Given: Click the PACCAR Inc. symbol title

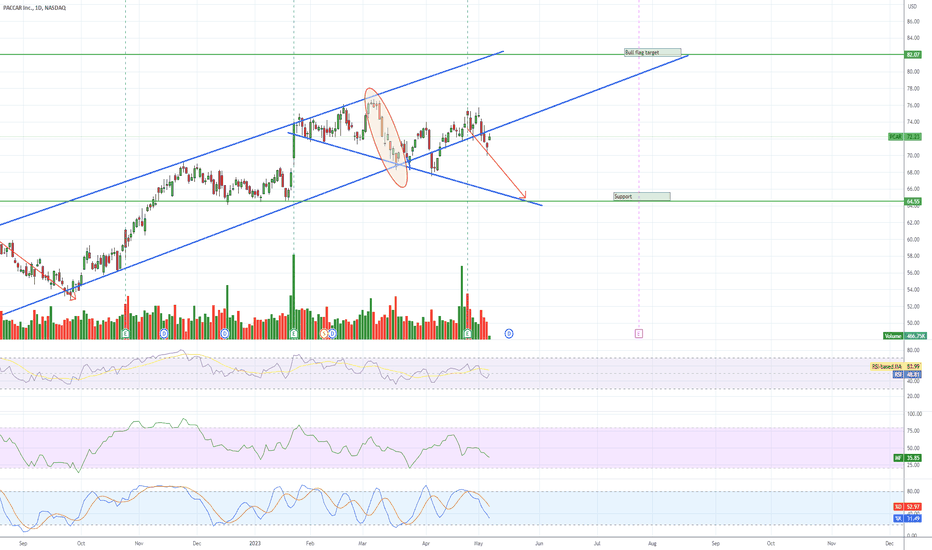Looking at the screenshot, I should 34,8.
